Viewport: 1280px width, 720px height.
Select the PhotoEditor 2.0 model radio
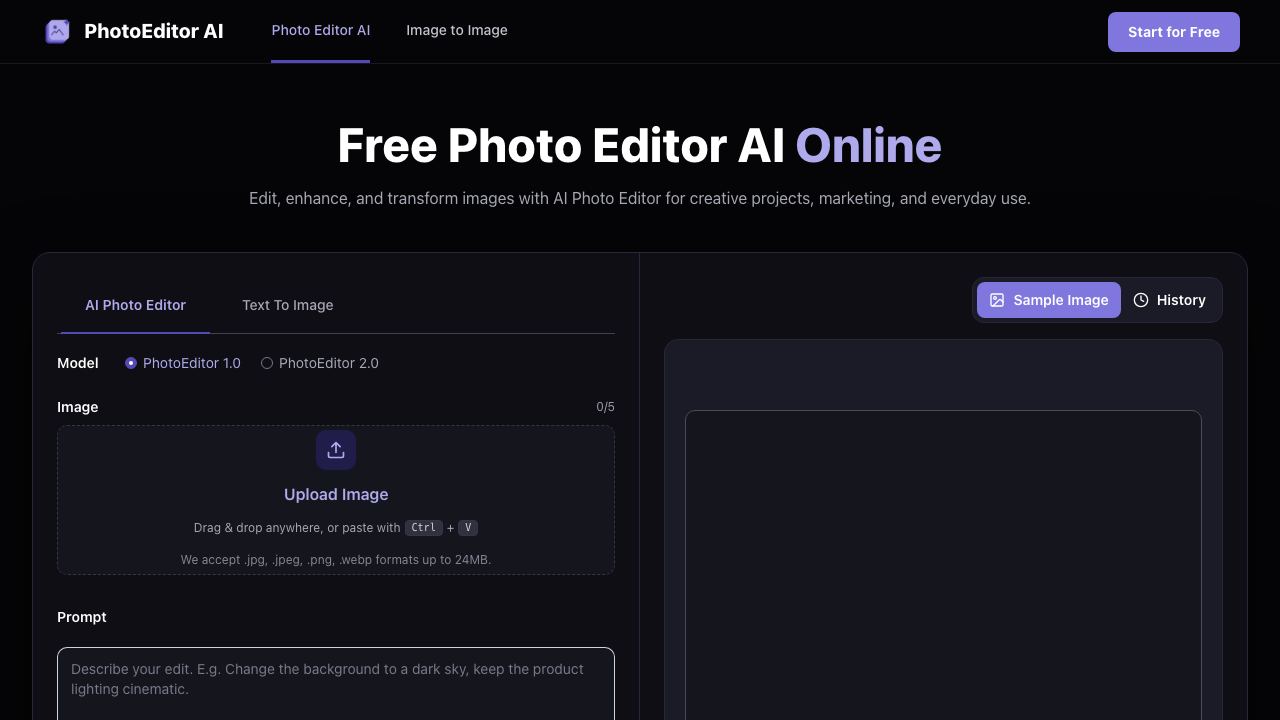(267, 363)
